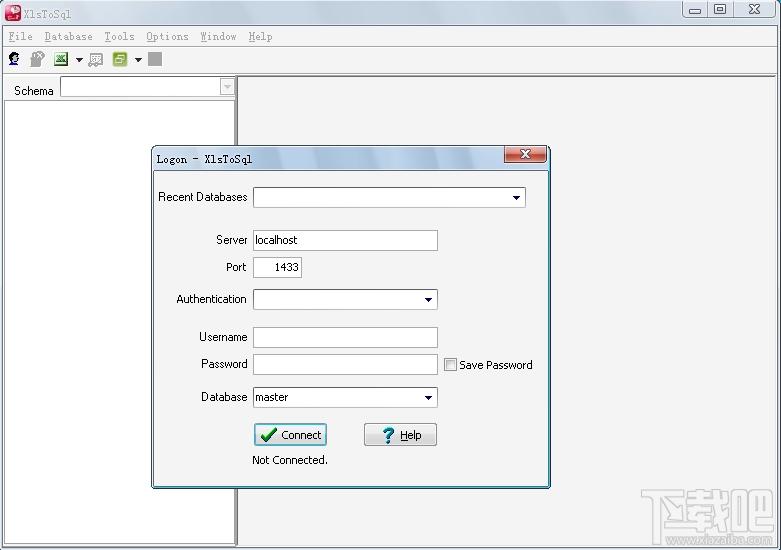
Task: Expand the Authentication dropdown
Action: 428,300
